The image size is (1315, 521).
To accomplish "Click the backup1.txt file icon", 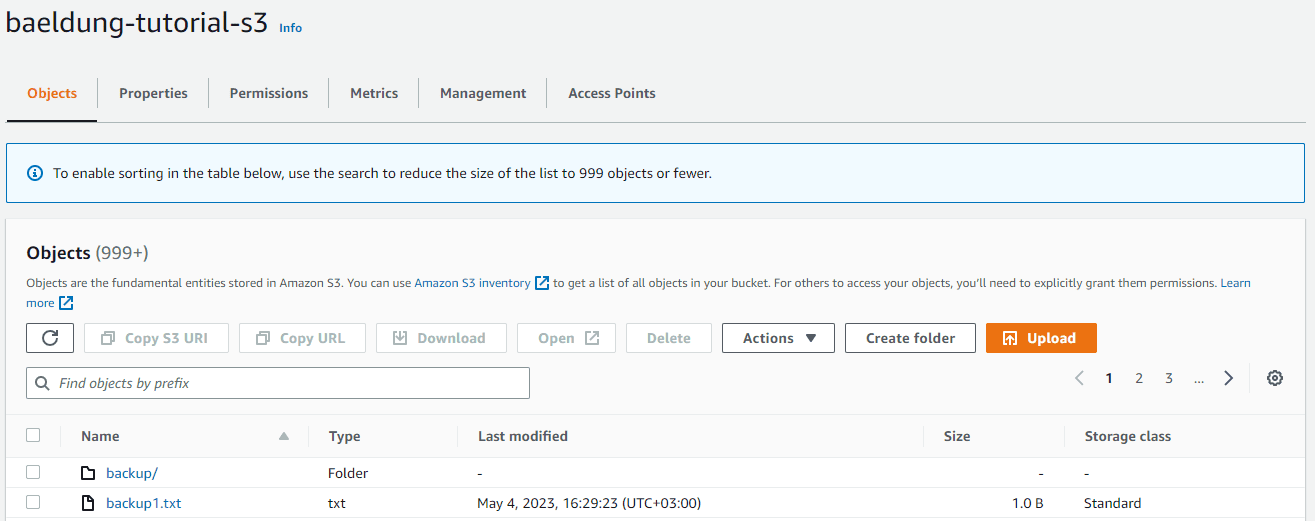I will [x=88, y=503].
